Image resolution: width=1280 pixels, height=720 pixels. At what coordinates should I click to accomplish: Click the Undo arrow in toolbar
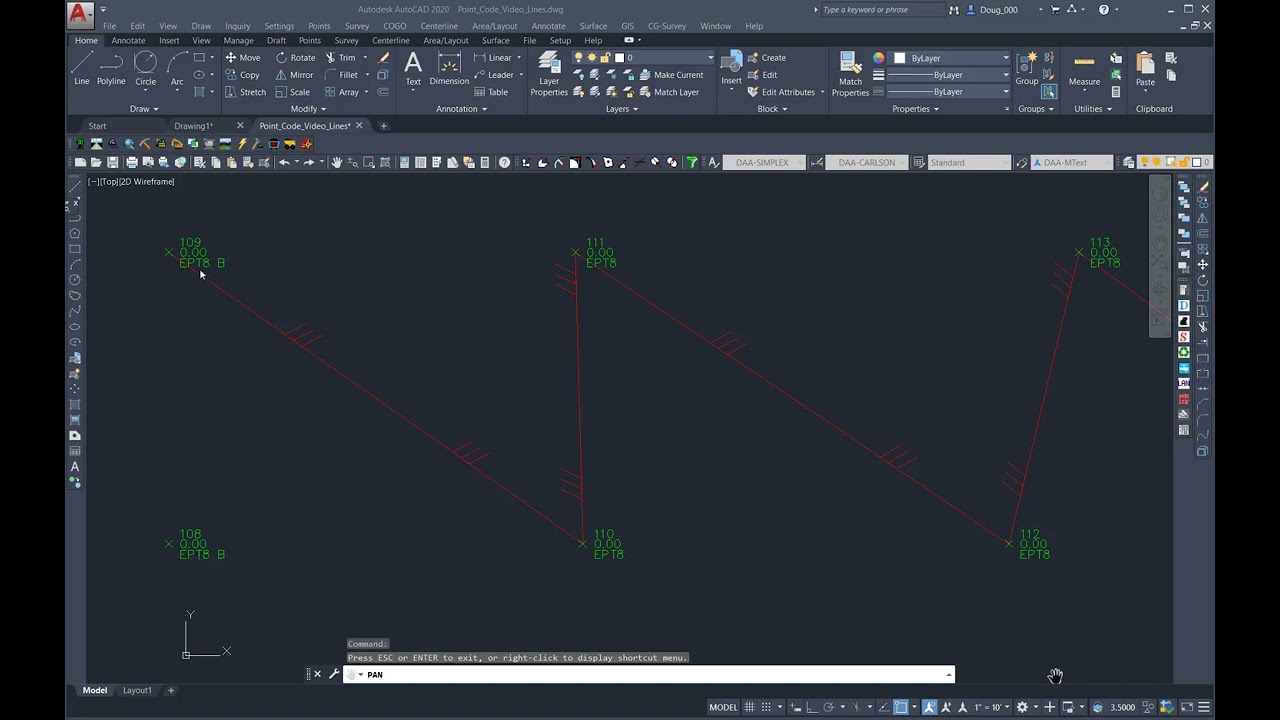285,162
